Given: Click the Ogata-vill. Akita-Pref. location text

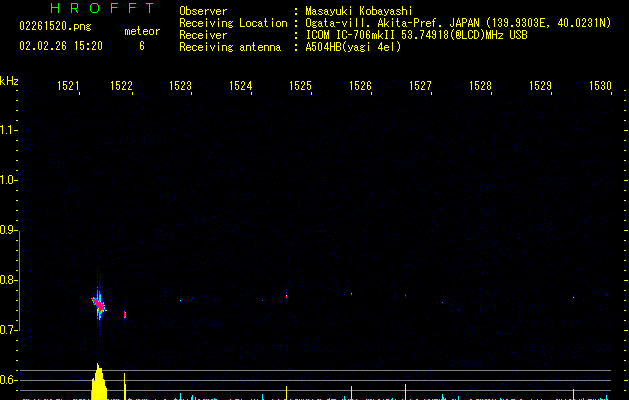Looking at the screenshot, I should tap(458, 23).
